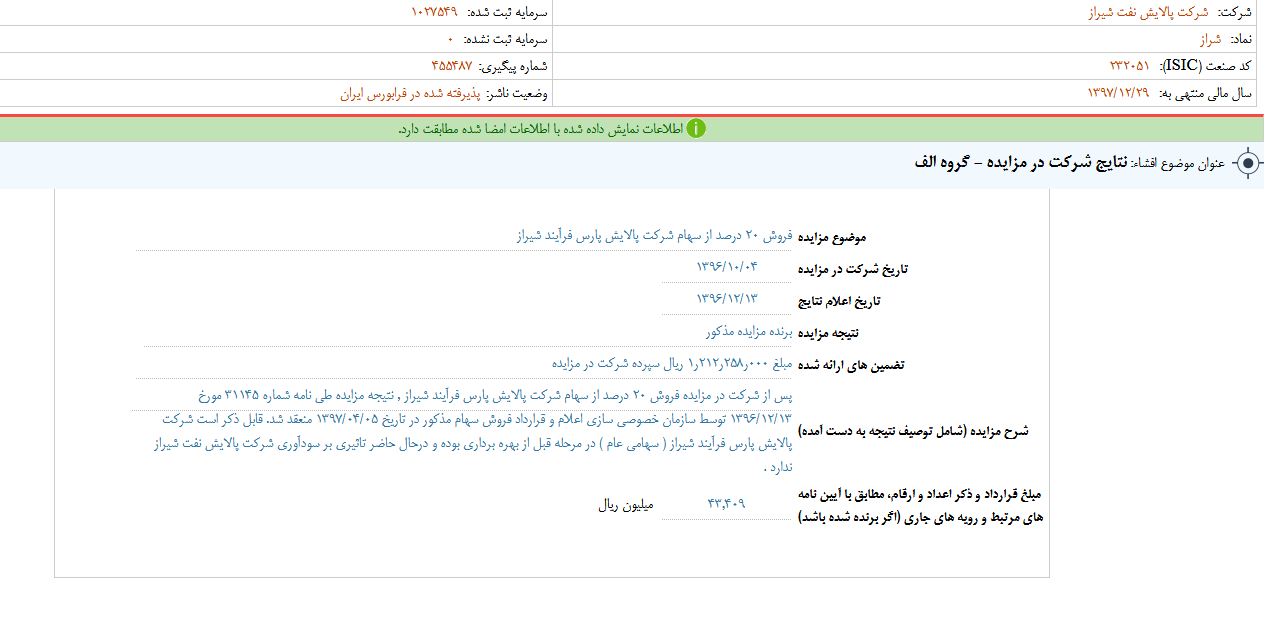Click the field beside the 'تاریخ اعلام نتایج' label
The width and height of the screenshot is (1265, 638).
[x=728, y=300]
